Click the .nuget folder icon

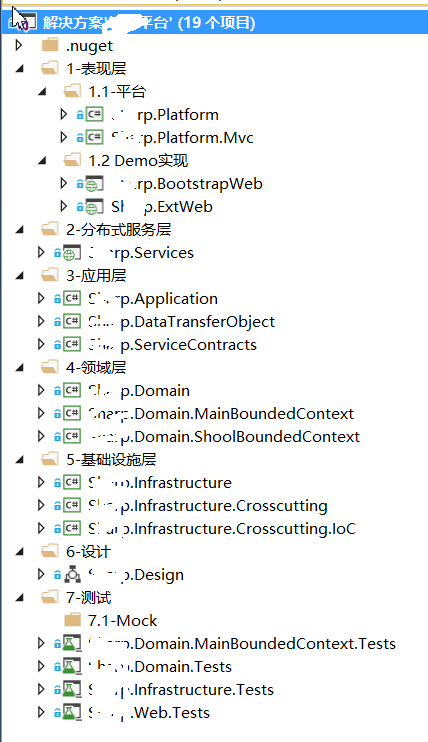tap(49, 45)
